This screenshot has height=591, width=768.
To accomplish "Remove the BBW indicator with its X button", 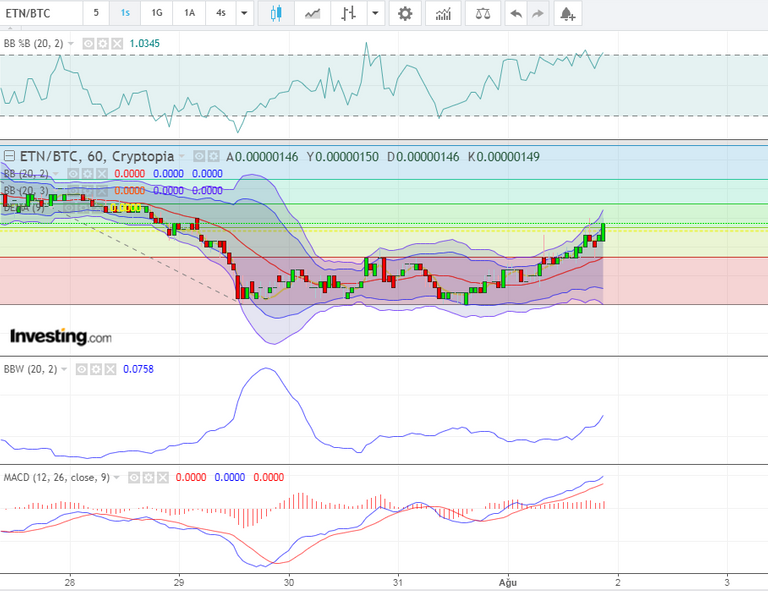I will (111, 369).
